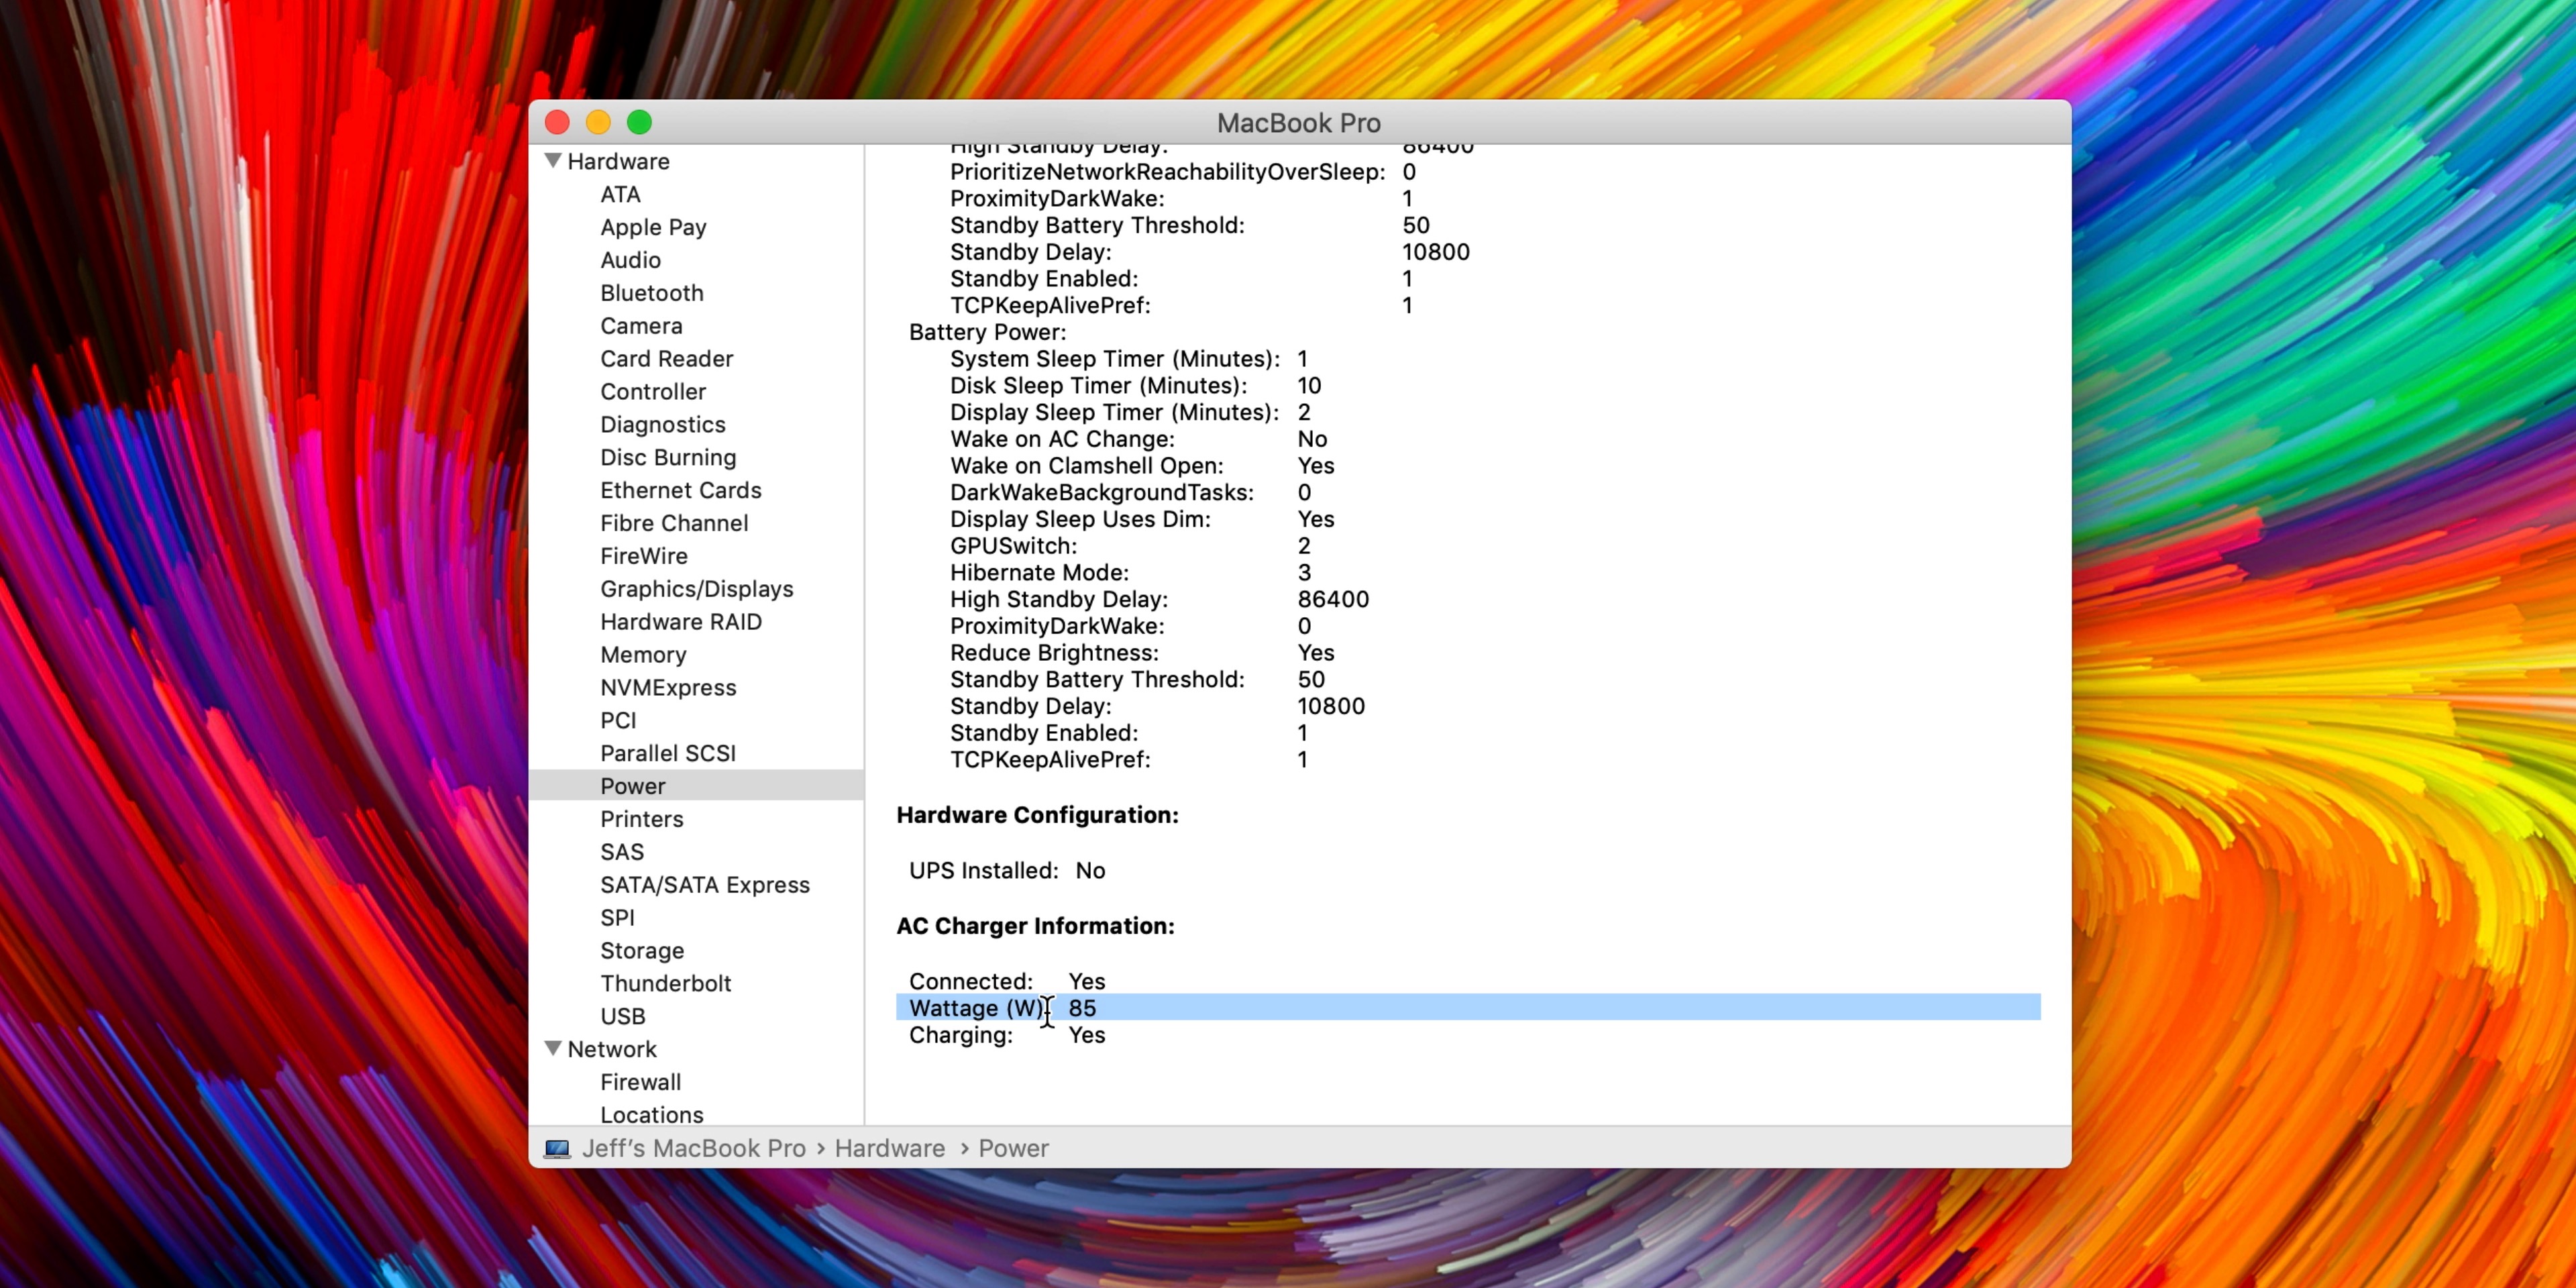
Task: Open the Bluetooth hardware section
Action: pos(652,293)
